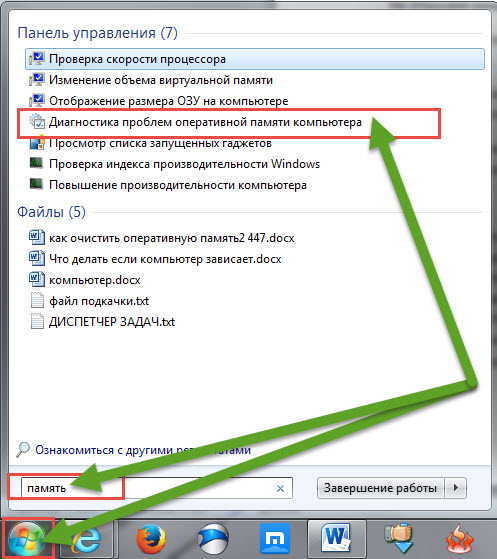
Task: Switch to the Word taskbar window
Action: 337,540
